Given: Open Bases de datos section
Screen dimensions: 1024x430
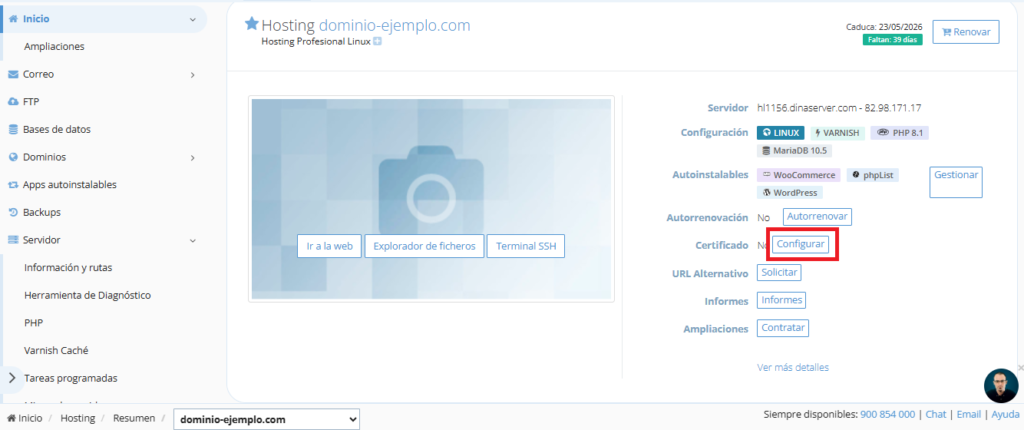Looking at the screenshot, I should point(57,129).
